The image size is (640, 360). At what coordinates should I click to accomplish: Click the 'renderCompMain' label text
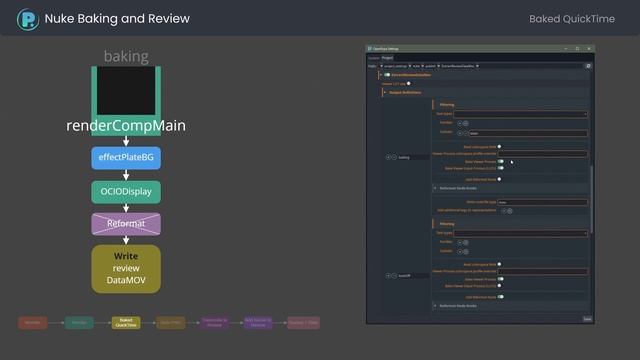point(126,125)
